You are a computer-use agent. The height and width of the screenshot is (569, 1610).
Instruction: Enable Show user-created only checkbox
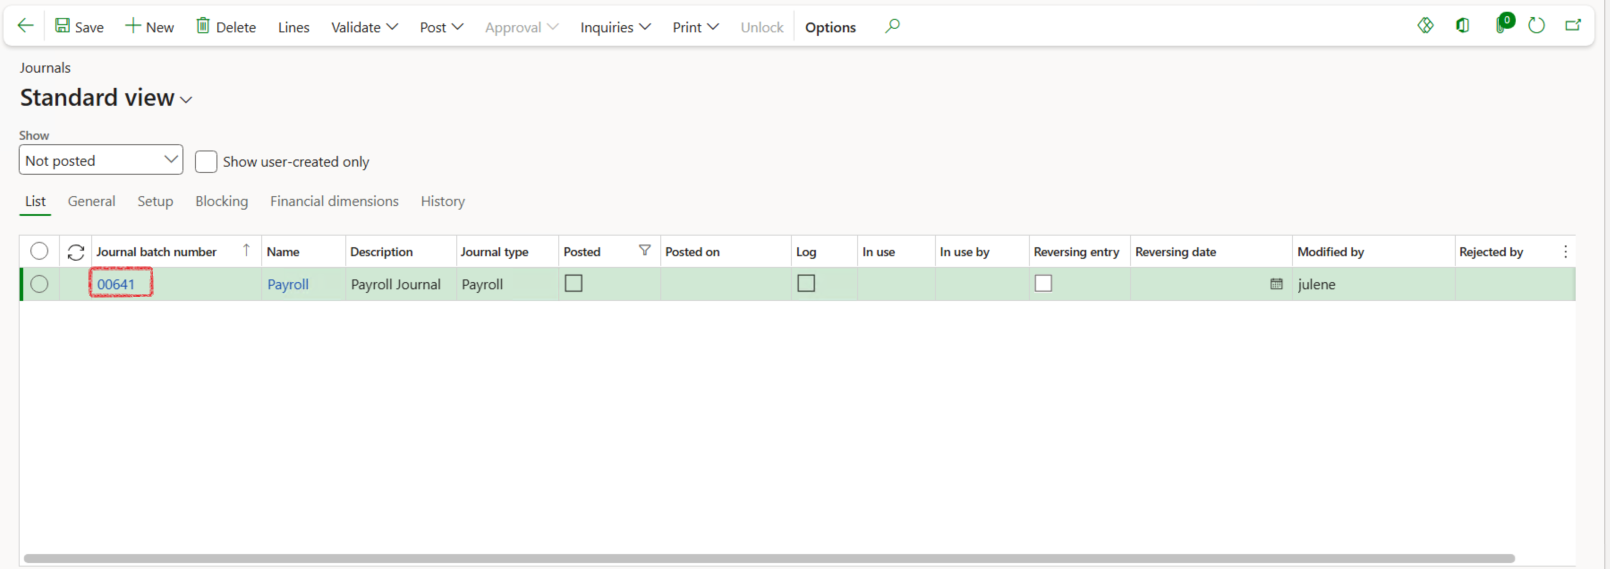(x=206, y=162)
